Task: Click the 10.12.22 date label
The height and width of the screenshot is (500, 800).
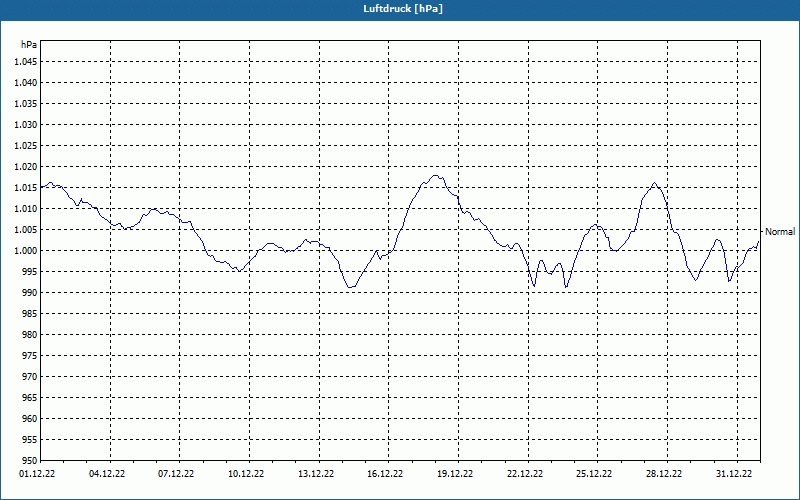Action: 246,473
